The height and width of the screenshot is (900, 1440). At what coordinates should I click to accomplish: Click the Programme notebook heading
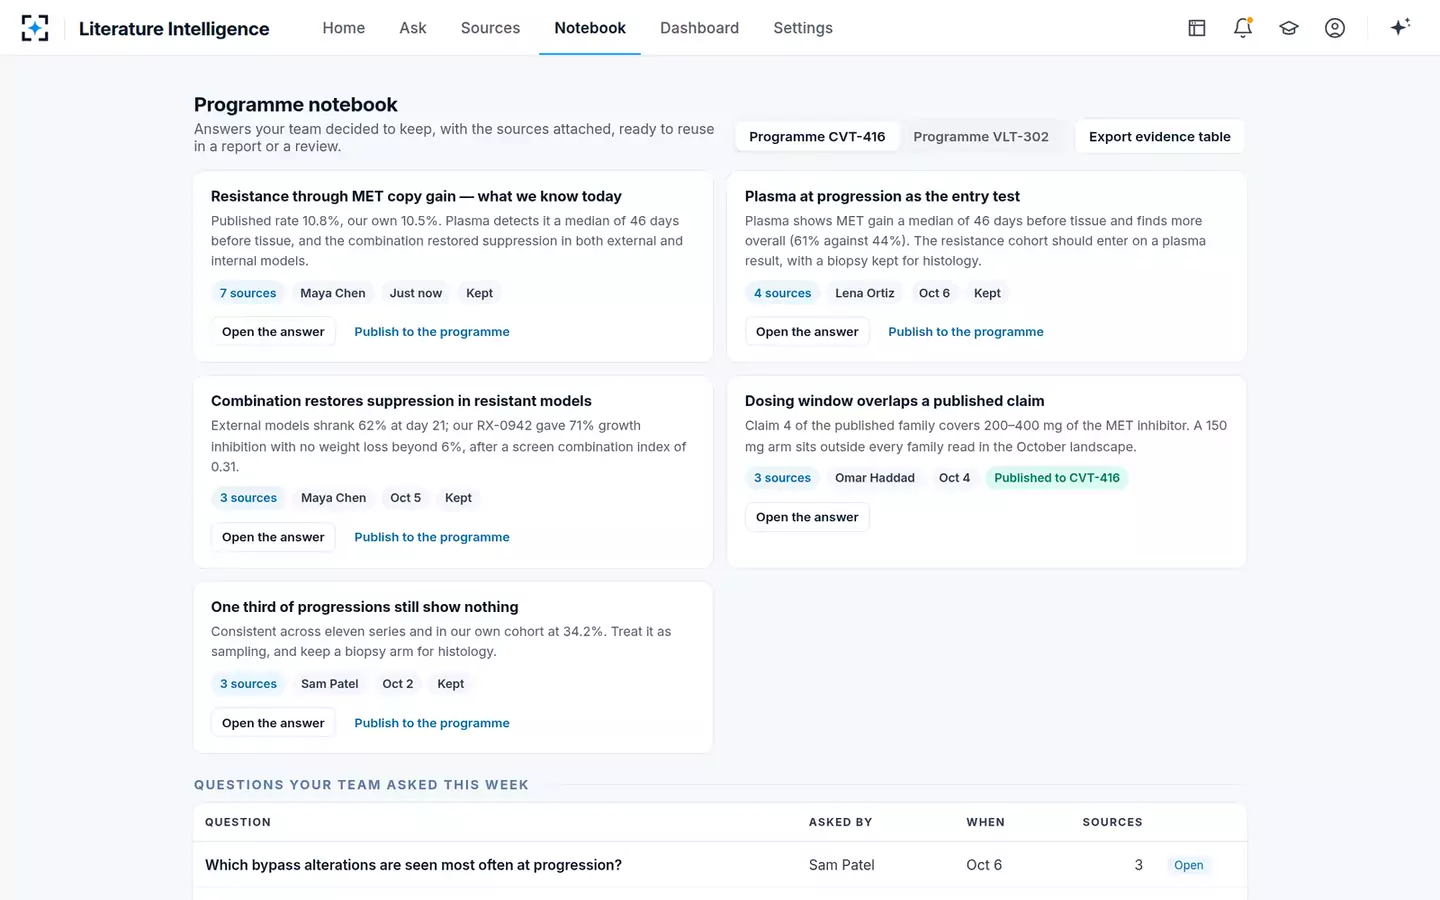295,104
